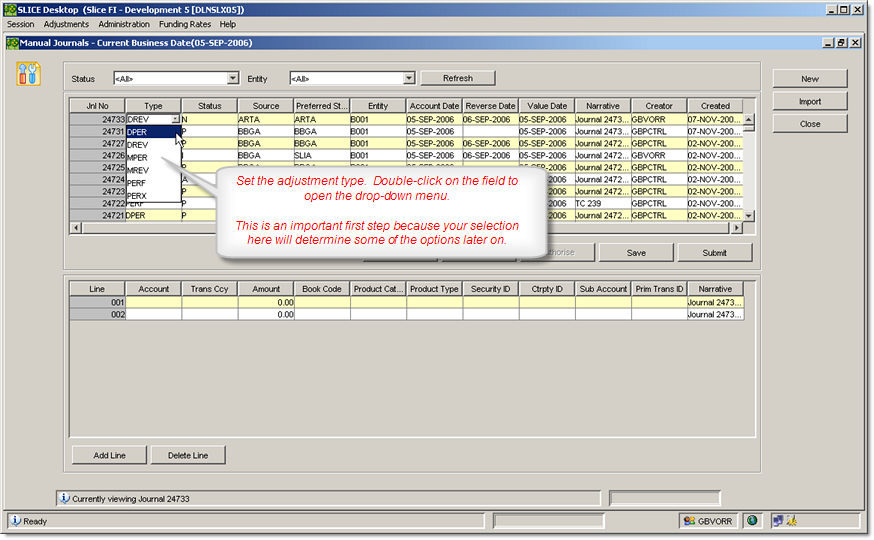Click the network computers icon in status bar
This screenshot has width=874, height=540.
776,521
